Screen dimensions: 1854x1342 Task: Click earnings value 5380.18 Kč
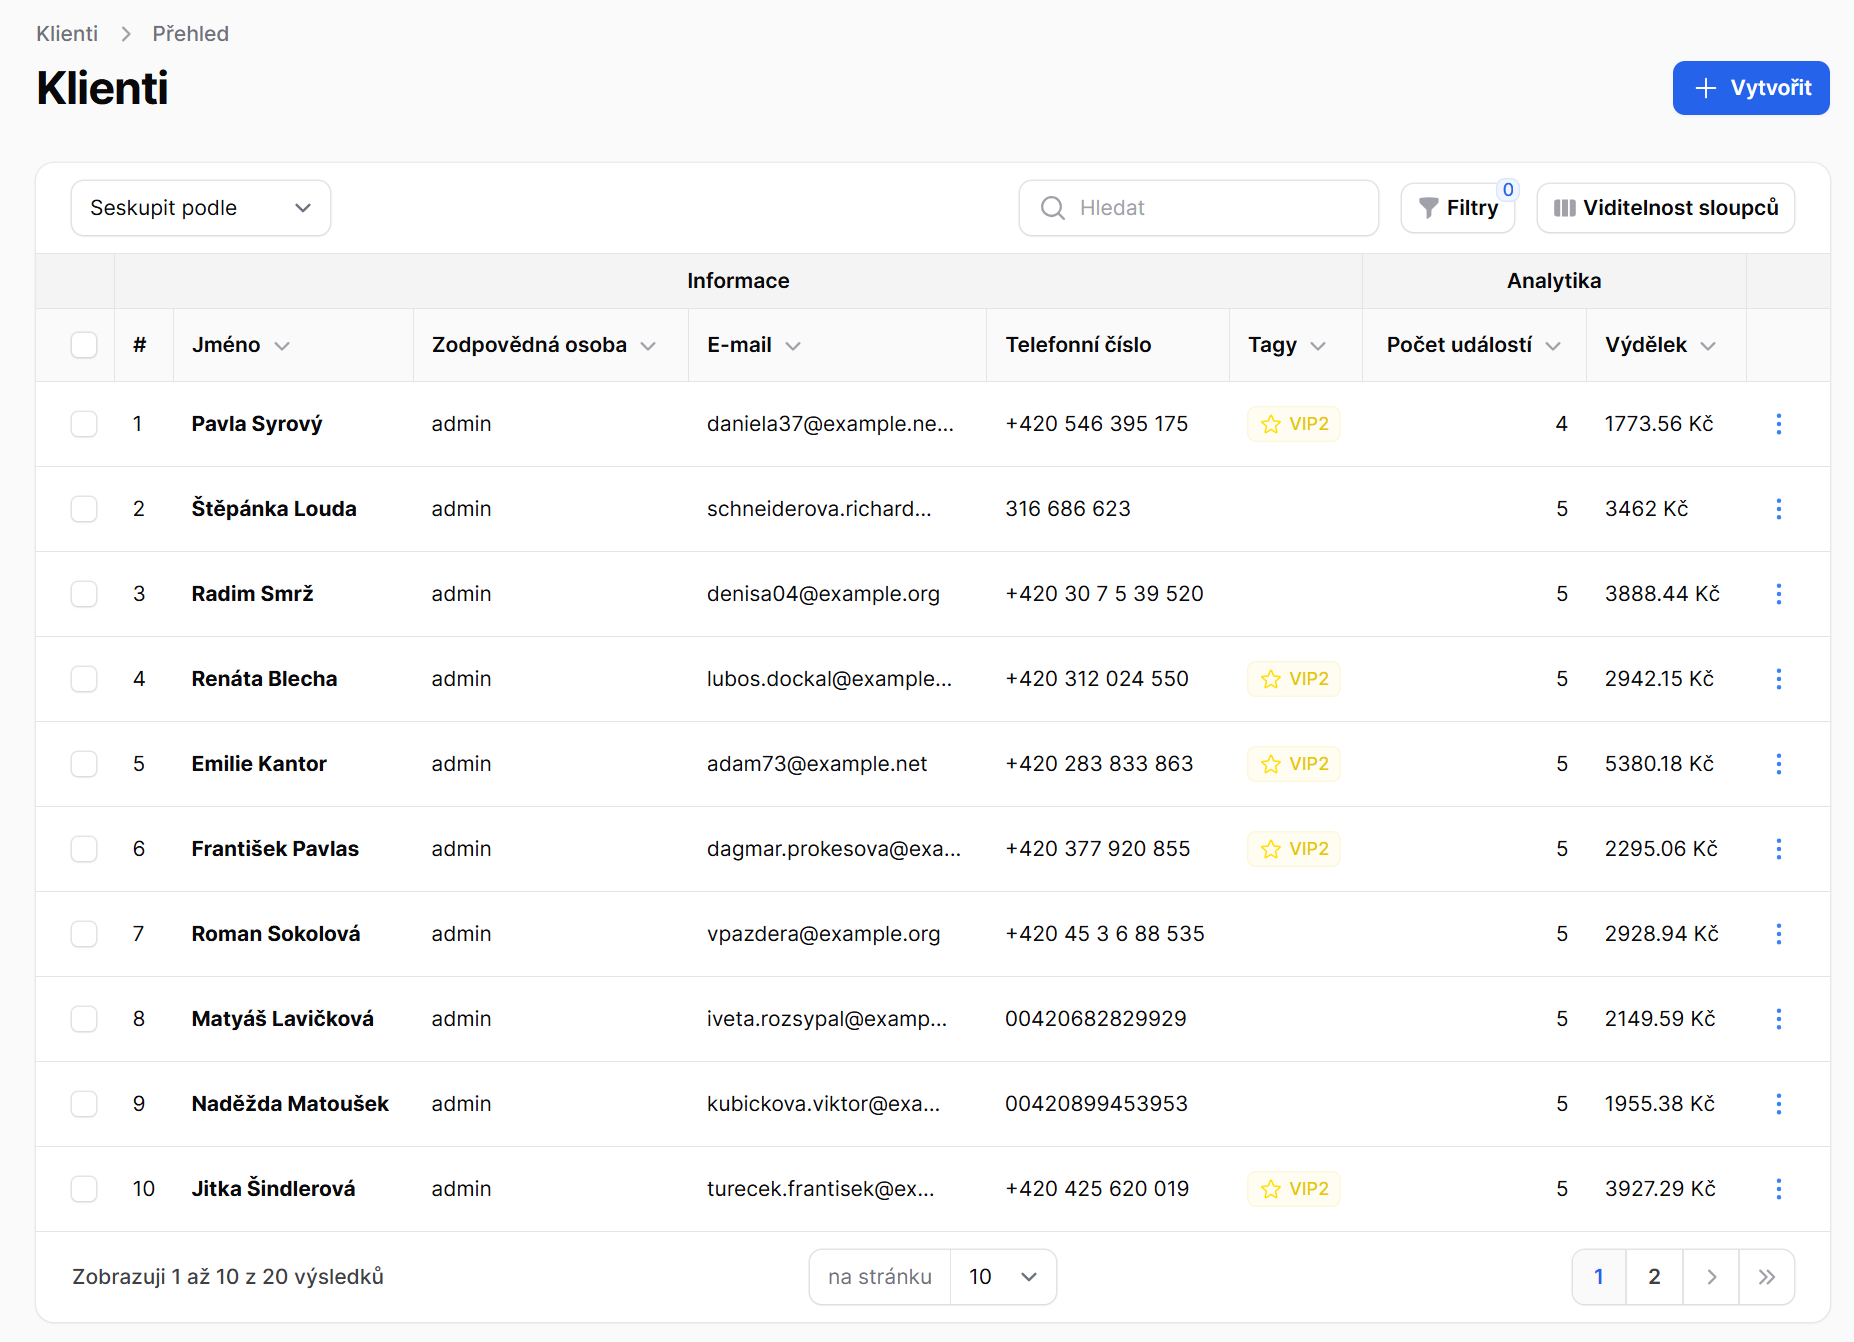1659,764
